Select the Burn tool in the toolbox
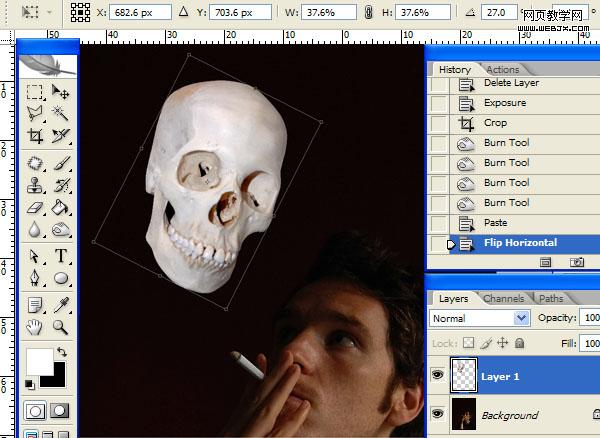The height and width of the screenshot is (438, 600). coord(60,230)
